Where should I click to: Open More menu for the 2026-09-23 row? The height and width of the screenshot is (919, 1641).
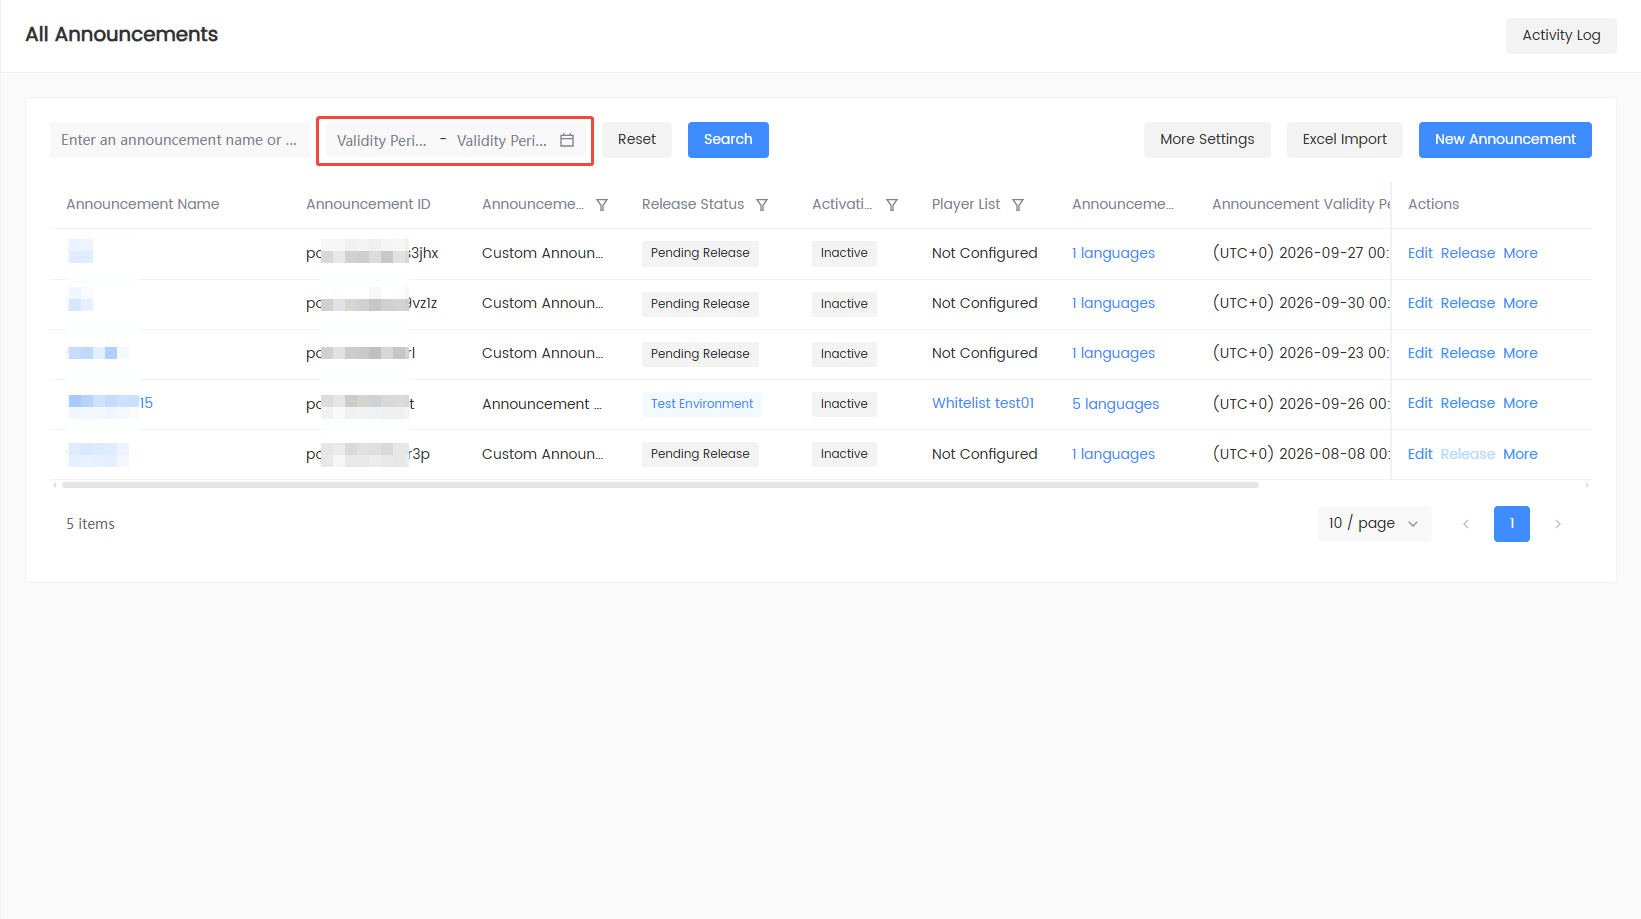click(1520, 353)
